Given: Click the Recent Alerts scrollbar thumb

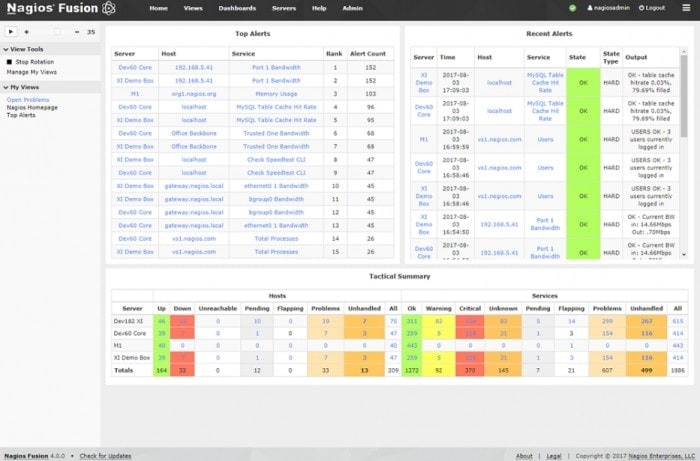Looking at the screenshot, I should pos(683,96).
